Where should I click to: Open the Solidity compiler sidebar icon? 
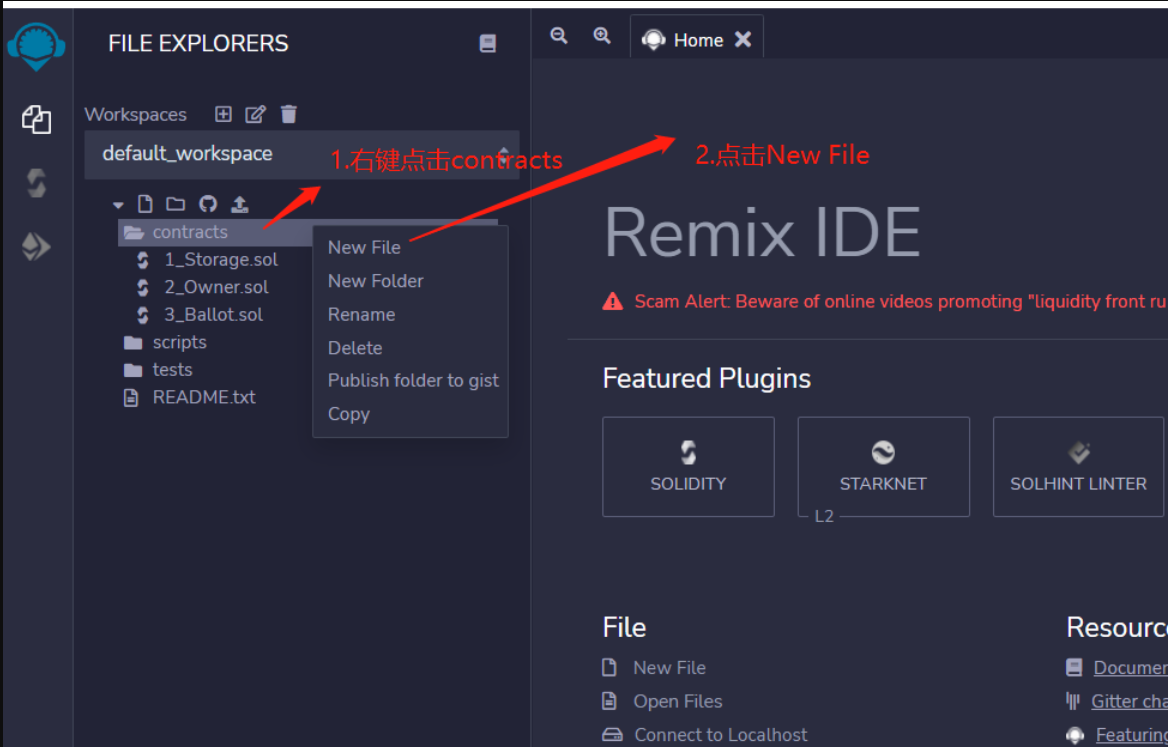(36, 182)
